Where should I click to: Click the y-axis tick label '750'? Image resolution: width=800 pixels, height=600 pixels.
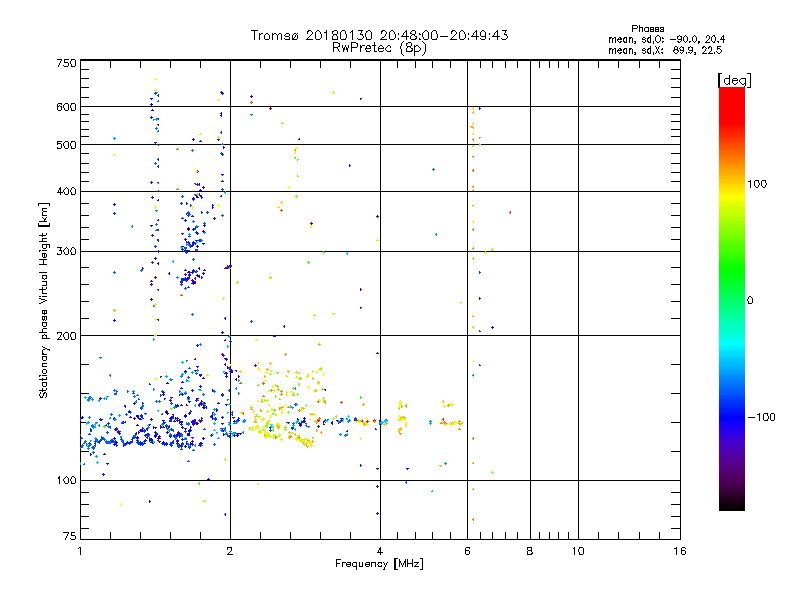pos(66,63)
